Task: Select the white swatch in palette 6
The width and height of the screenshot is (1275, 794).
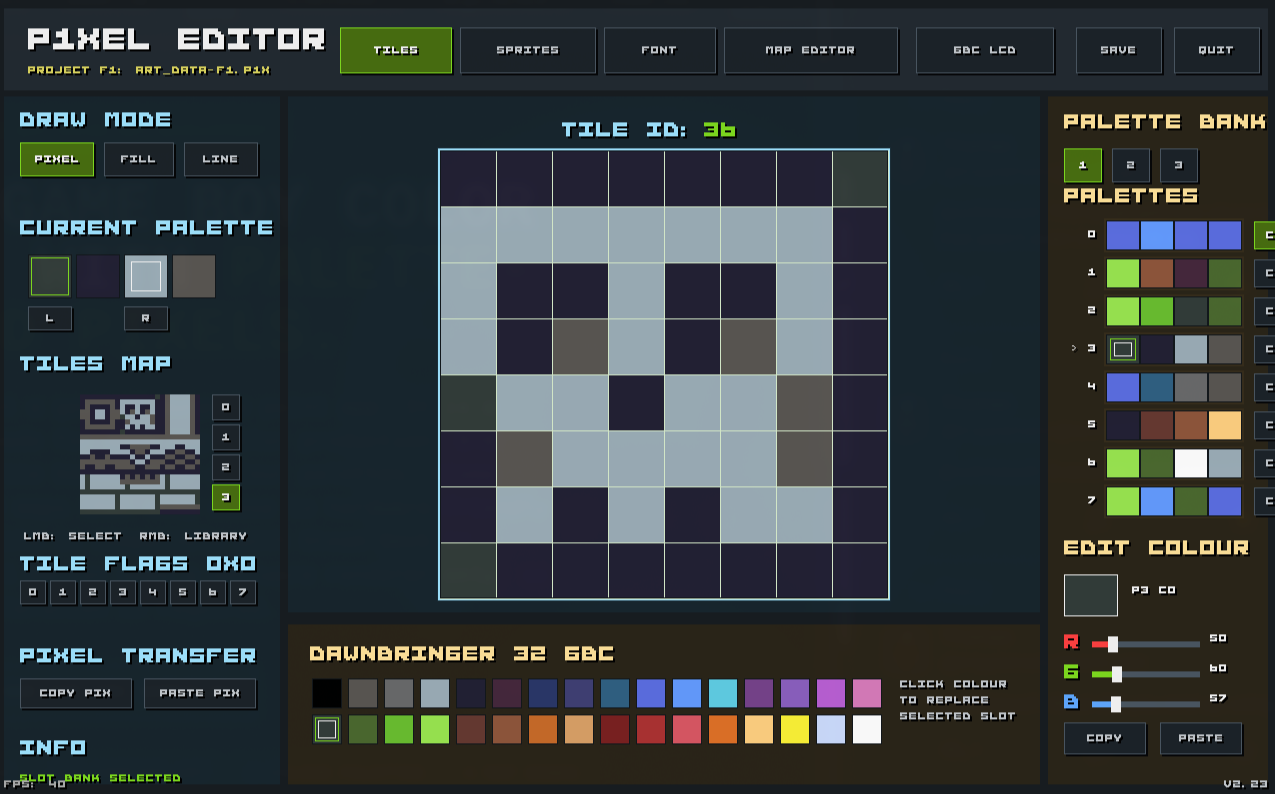Action: (1191, 463)
